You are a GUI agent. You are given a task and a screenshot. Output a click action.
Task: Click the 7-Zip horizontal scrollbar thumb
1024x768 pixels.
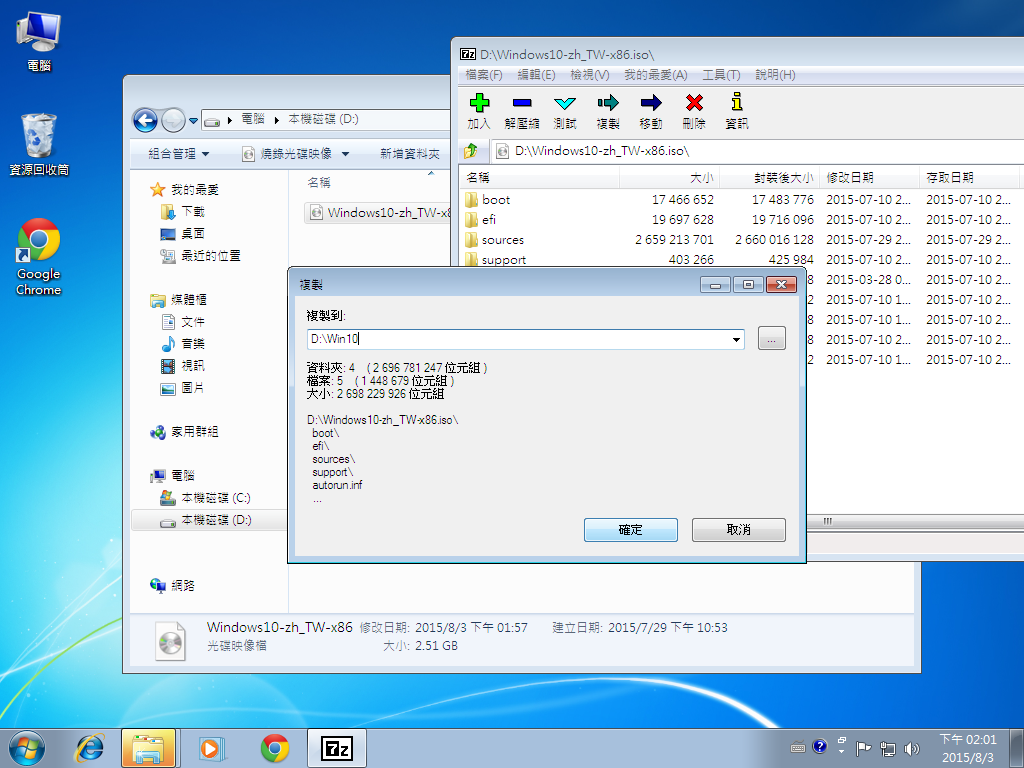[x=827, y=521]
